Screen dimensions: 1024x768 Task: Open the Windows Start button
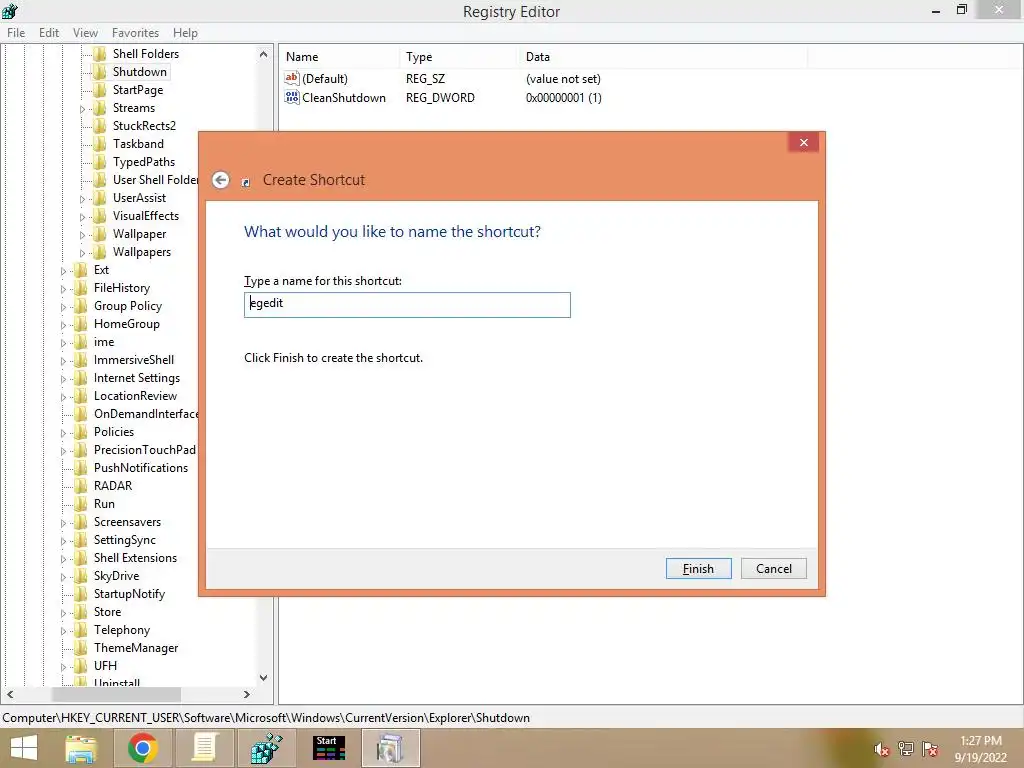24,748
